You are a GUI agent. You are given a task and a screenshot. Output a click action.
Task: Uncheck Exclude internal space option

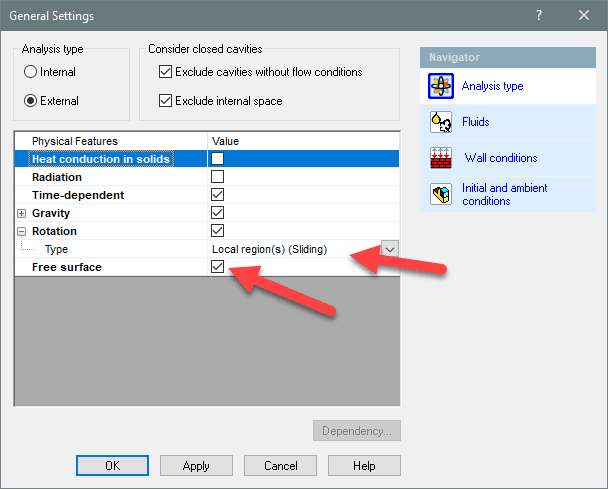(165, 101)
